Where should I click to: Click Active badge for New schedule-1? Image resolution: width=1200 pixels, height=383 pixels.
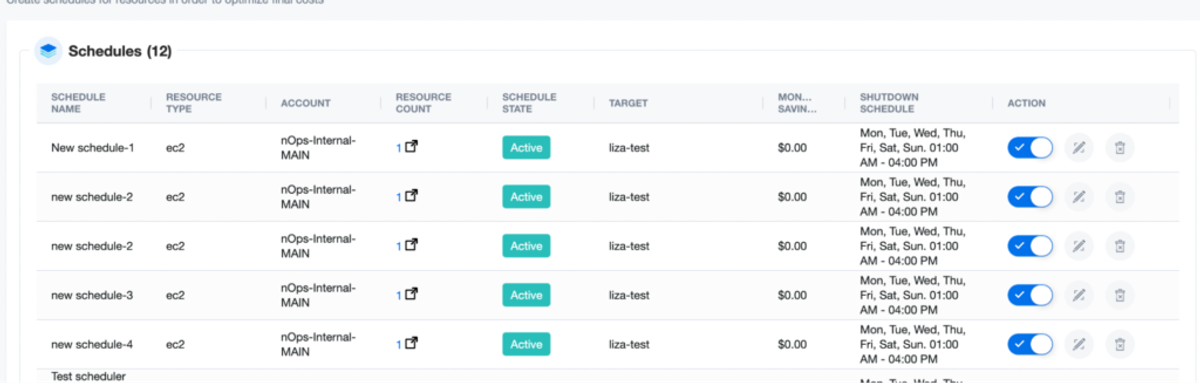pyautogui.click(x=526, y=148)
